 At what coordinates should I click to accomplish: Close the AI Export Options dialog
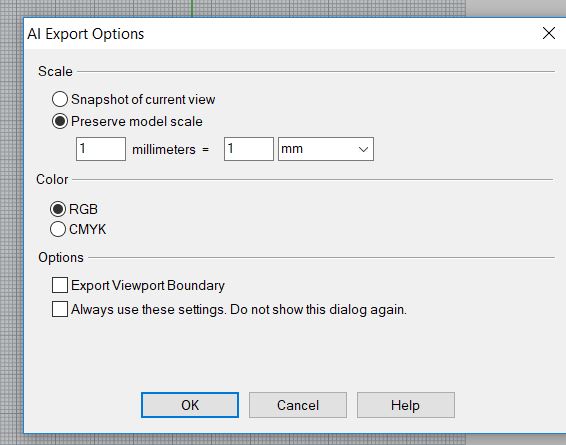pos(549,33)
